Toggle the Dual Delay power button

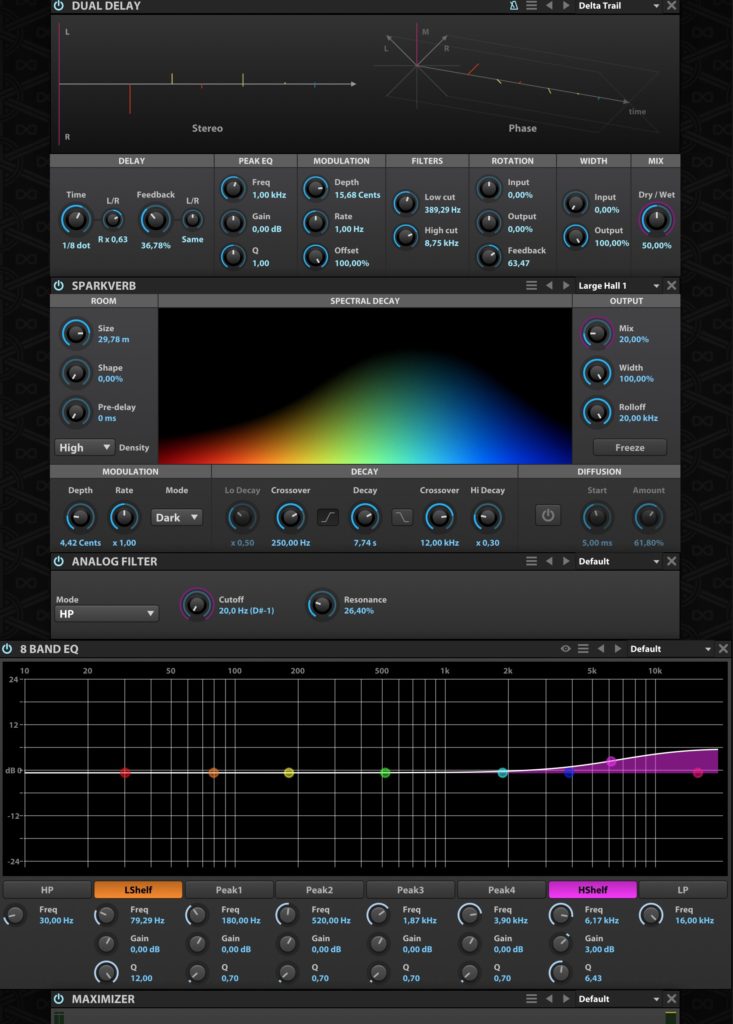click(59, 6)
